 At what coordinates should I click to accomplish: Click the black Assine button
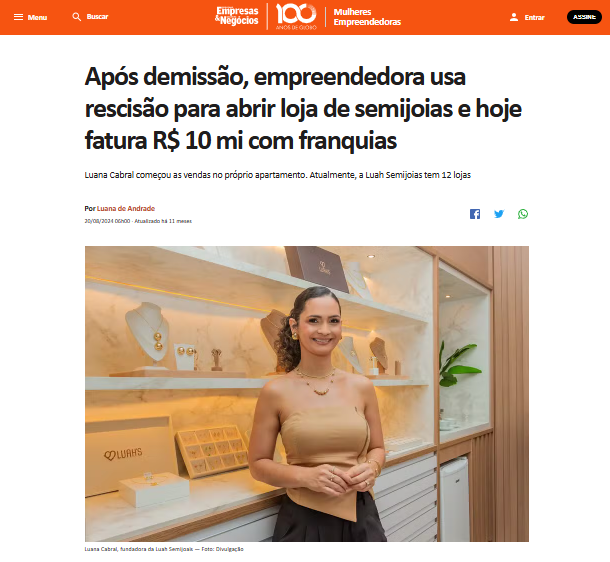click(584, 17)
